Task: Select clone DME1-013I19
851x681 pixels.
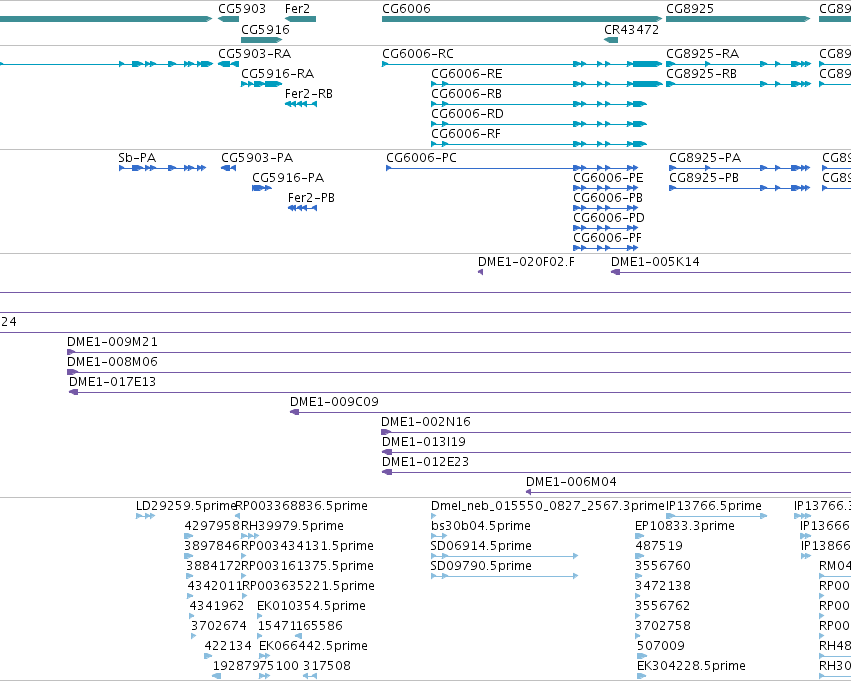Action: 424,442
